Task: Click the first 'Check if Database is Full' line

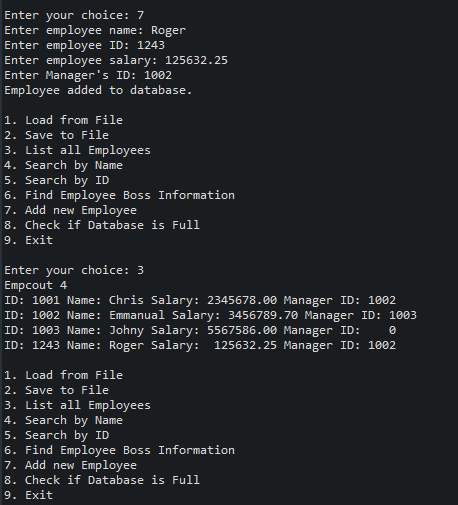Action: [102, 225]
